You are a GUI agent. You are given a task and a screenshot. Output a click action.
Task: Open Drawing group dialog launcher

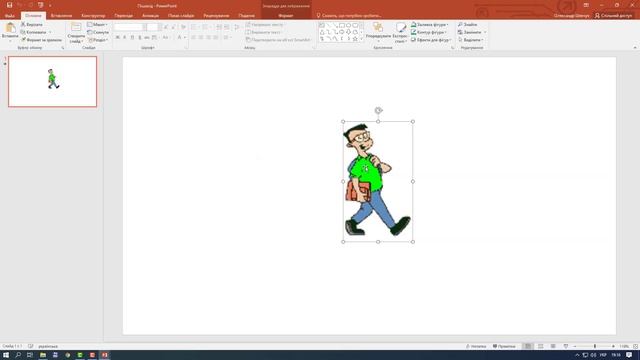pyautogui.click(x=452, y=48)
